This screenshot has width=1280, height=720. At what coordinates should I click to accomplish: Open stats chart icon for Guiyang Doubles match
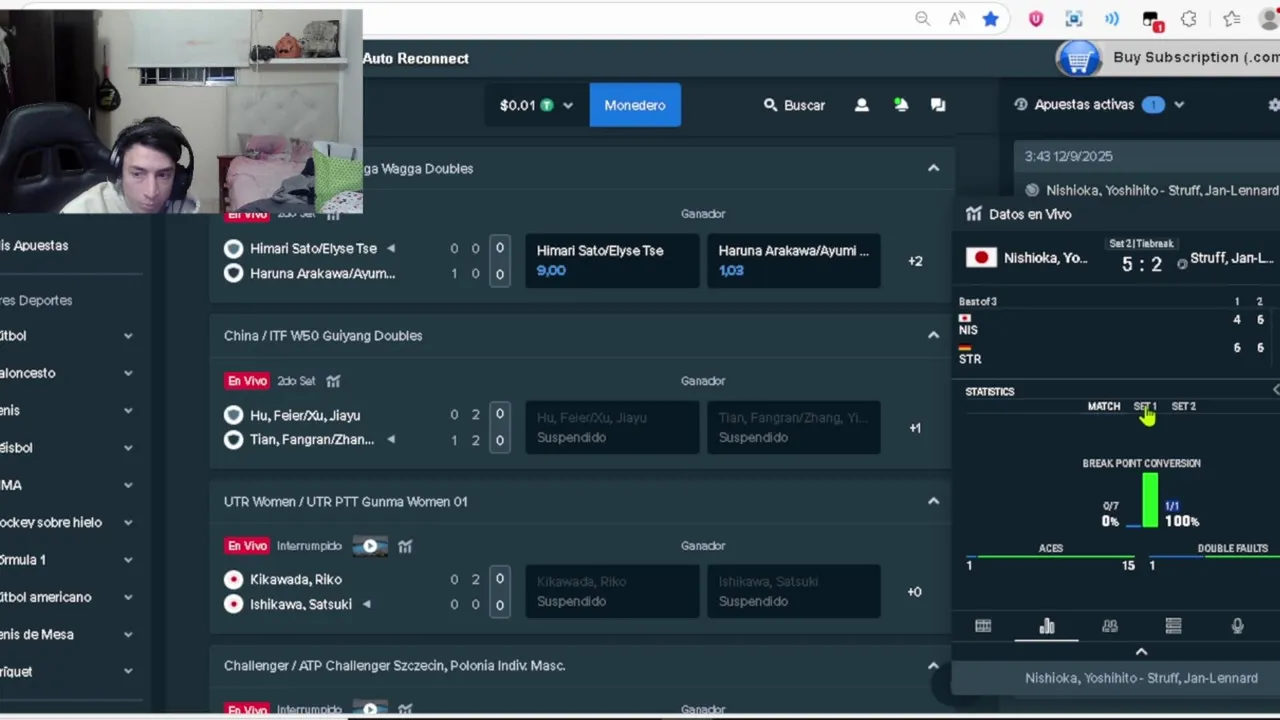click(x=333, y=381)
